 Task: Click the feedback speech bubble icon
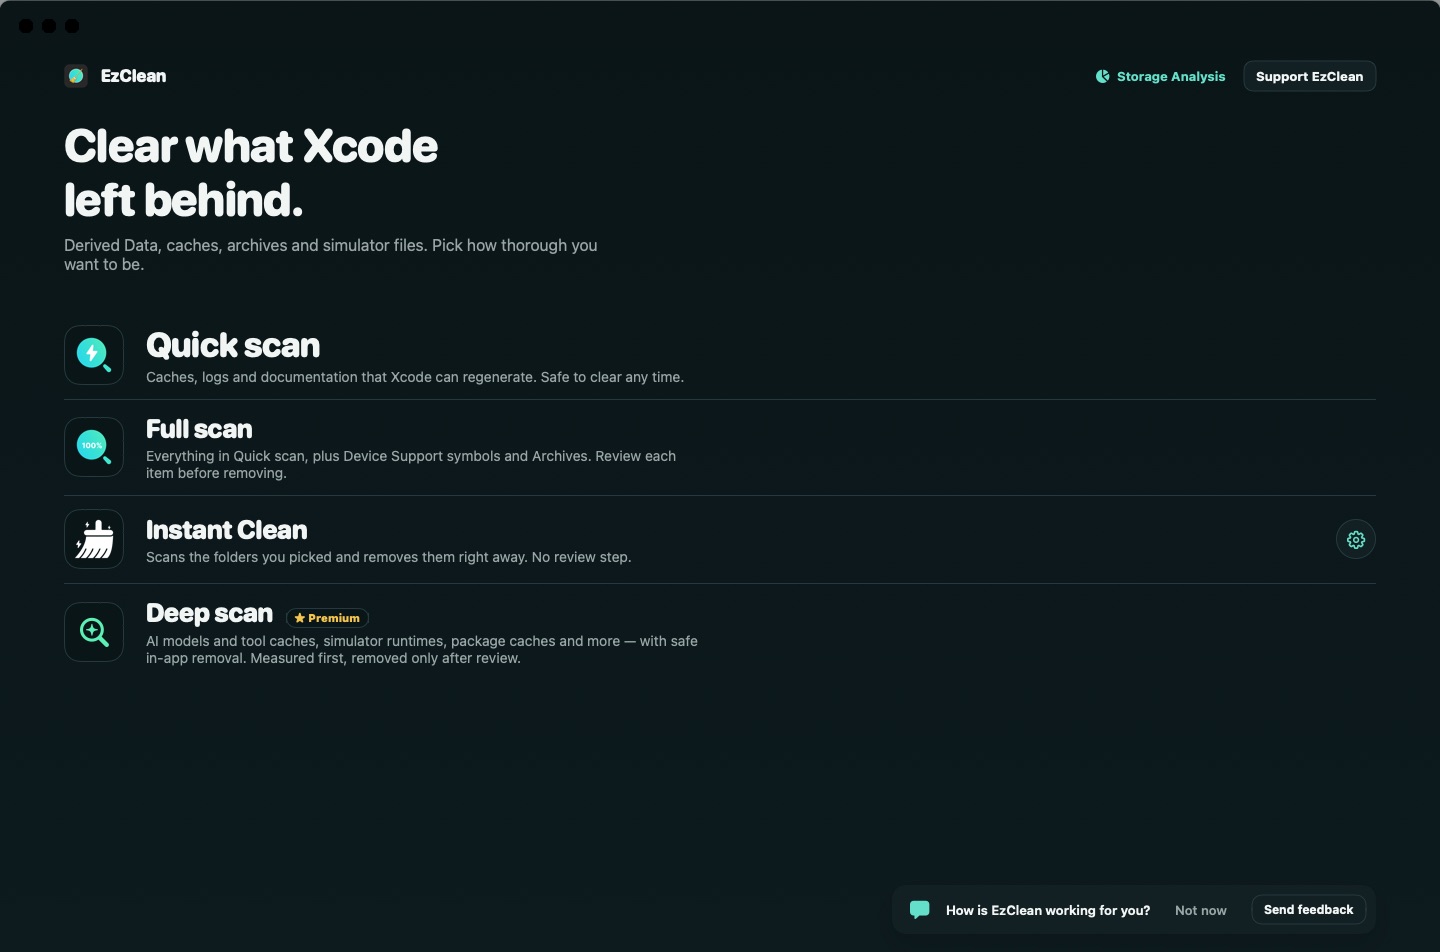pos(920,909)
